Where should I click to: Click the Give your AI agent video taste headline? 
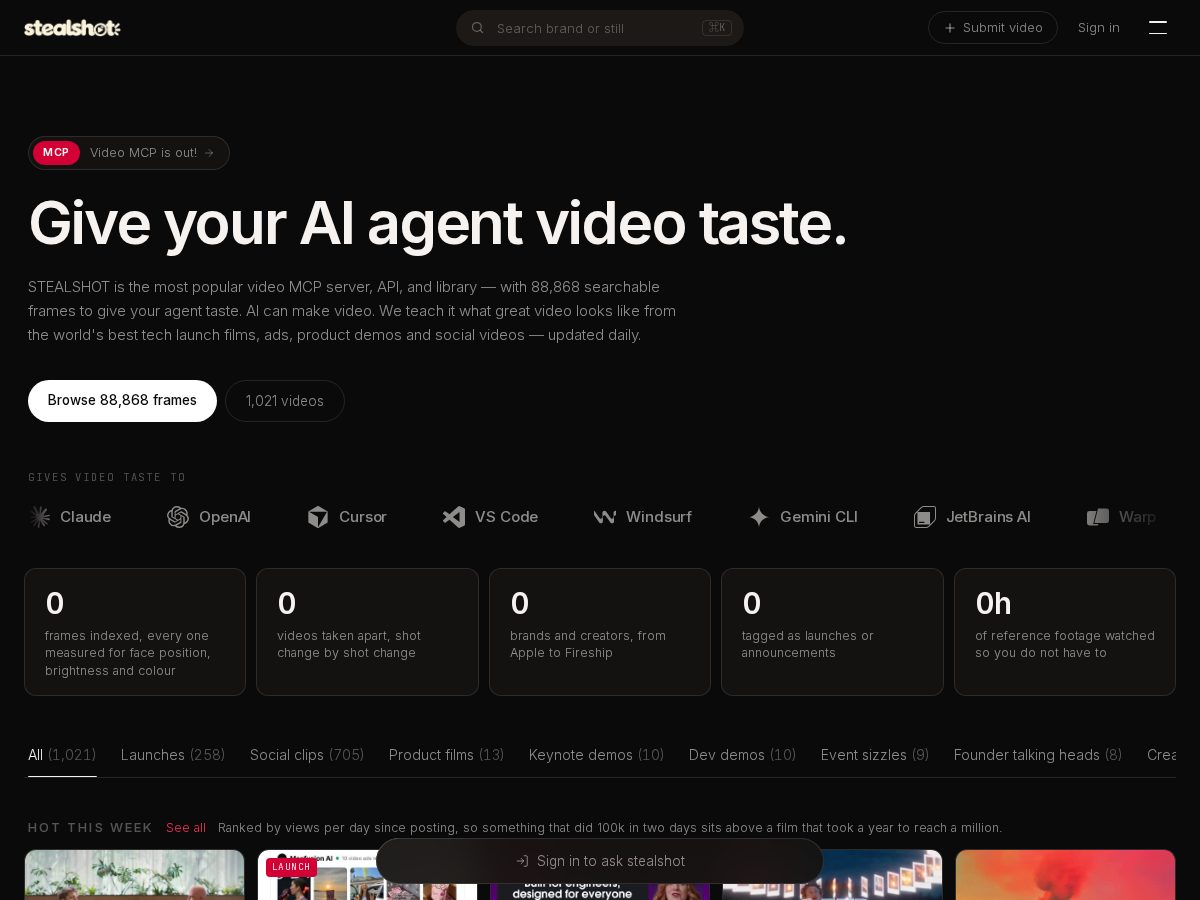pos(438,222)
